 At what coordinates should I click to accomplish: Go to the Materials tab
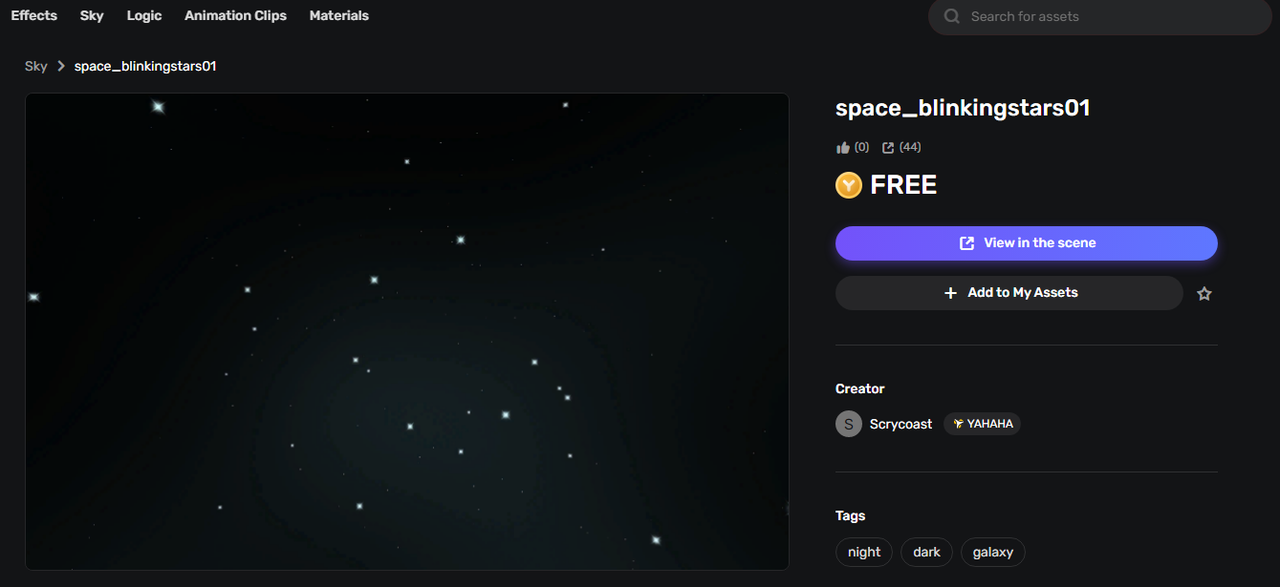[x=339, y=16]
